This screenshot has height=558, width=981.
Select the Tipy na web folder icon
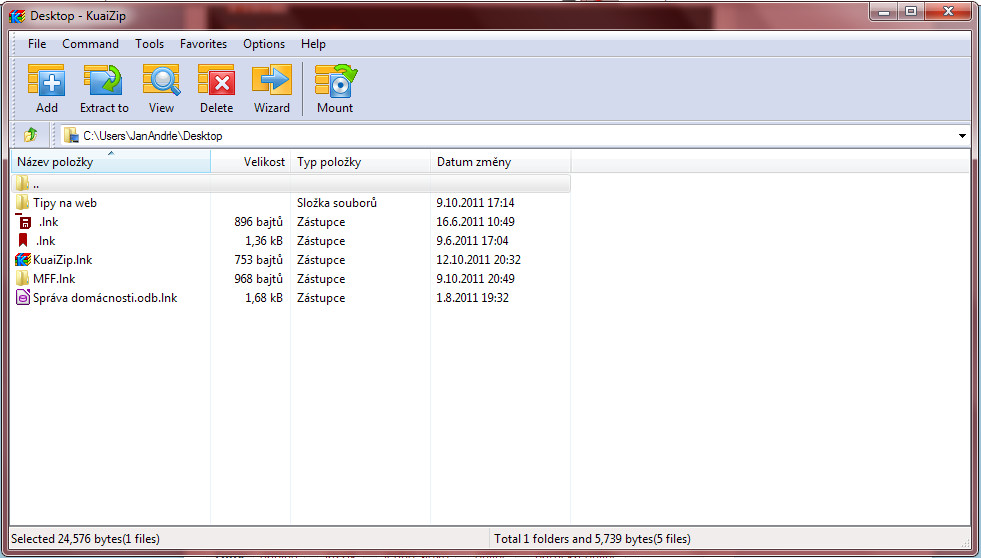coord(23,203)
